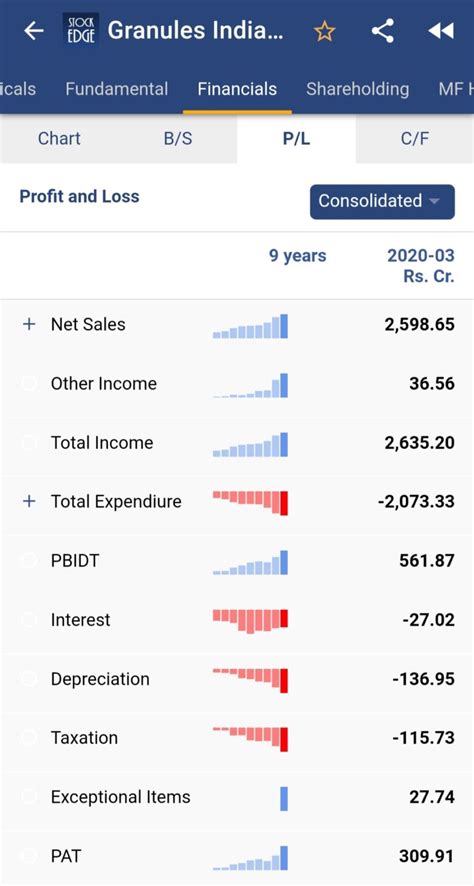Tap the rewind double-arrow icon
Screen dimensions: 474x886
[x=441, y=31]
